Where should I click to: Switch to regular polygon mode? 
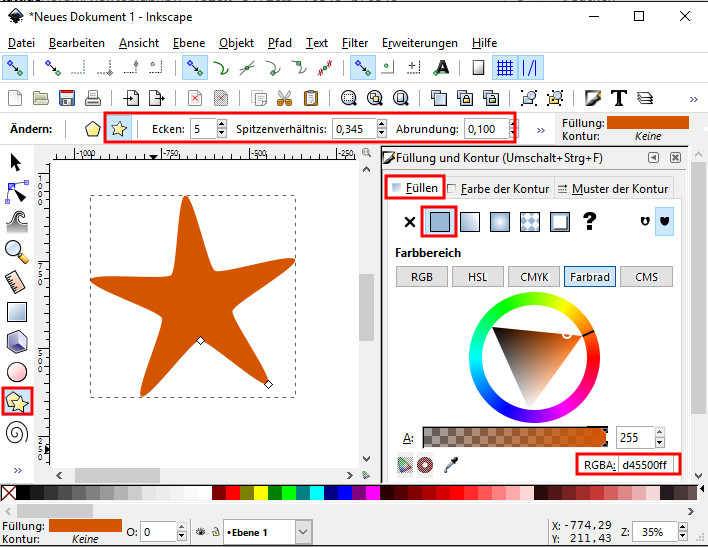(x=93, y=129)
